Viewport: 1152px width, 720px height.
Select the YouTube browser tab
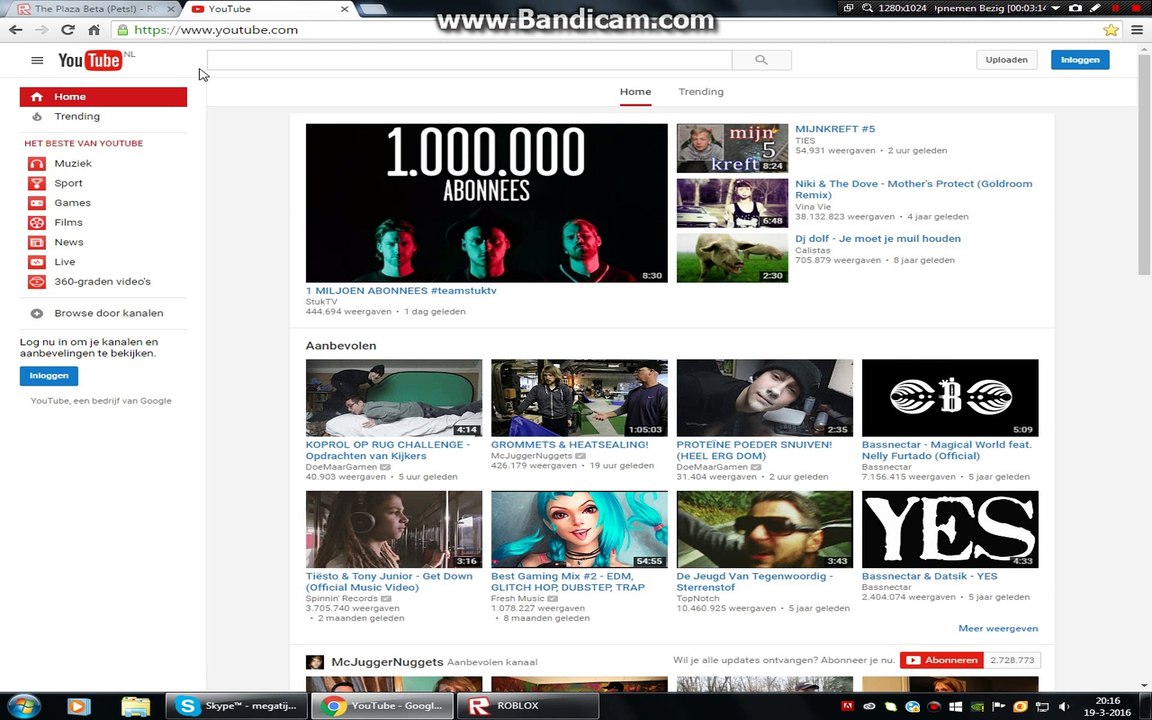click(268, 9)
